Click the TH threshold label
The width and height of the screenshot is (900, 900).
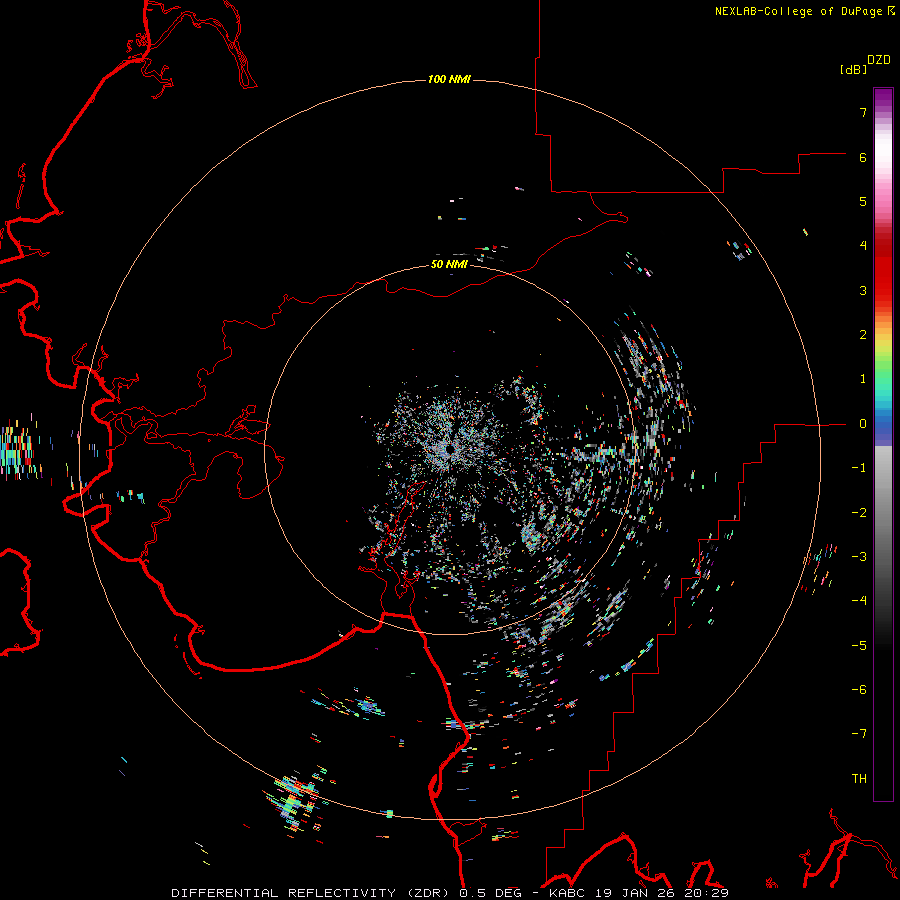[859, 779]
